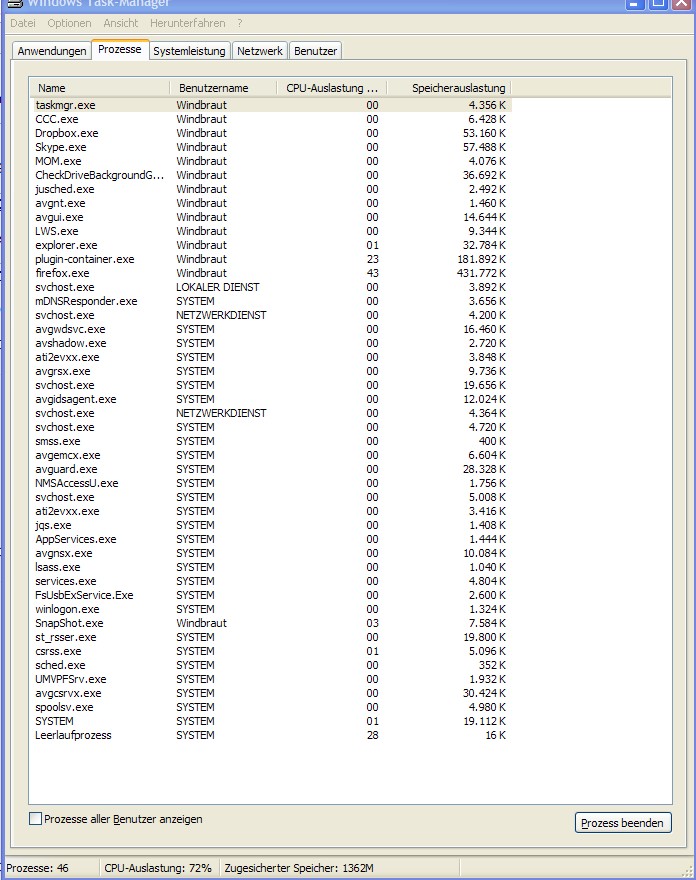The image size is (696, 880).
Task: Select the SnapShot.exe process
Action: click(271, 624)
